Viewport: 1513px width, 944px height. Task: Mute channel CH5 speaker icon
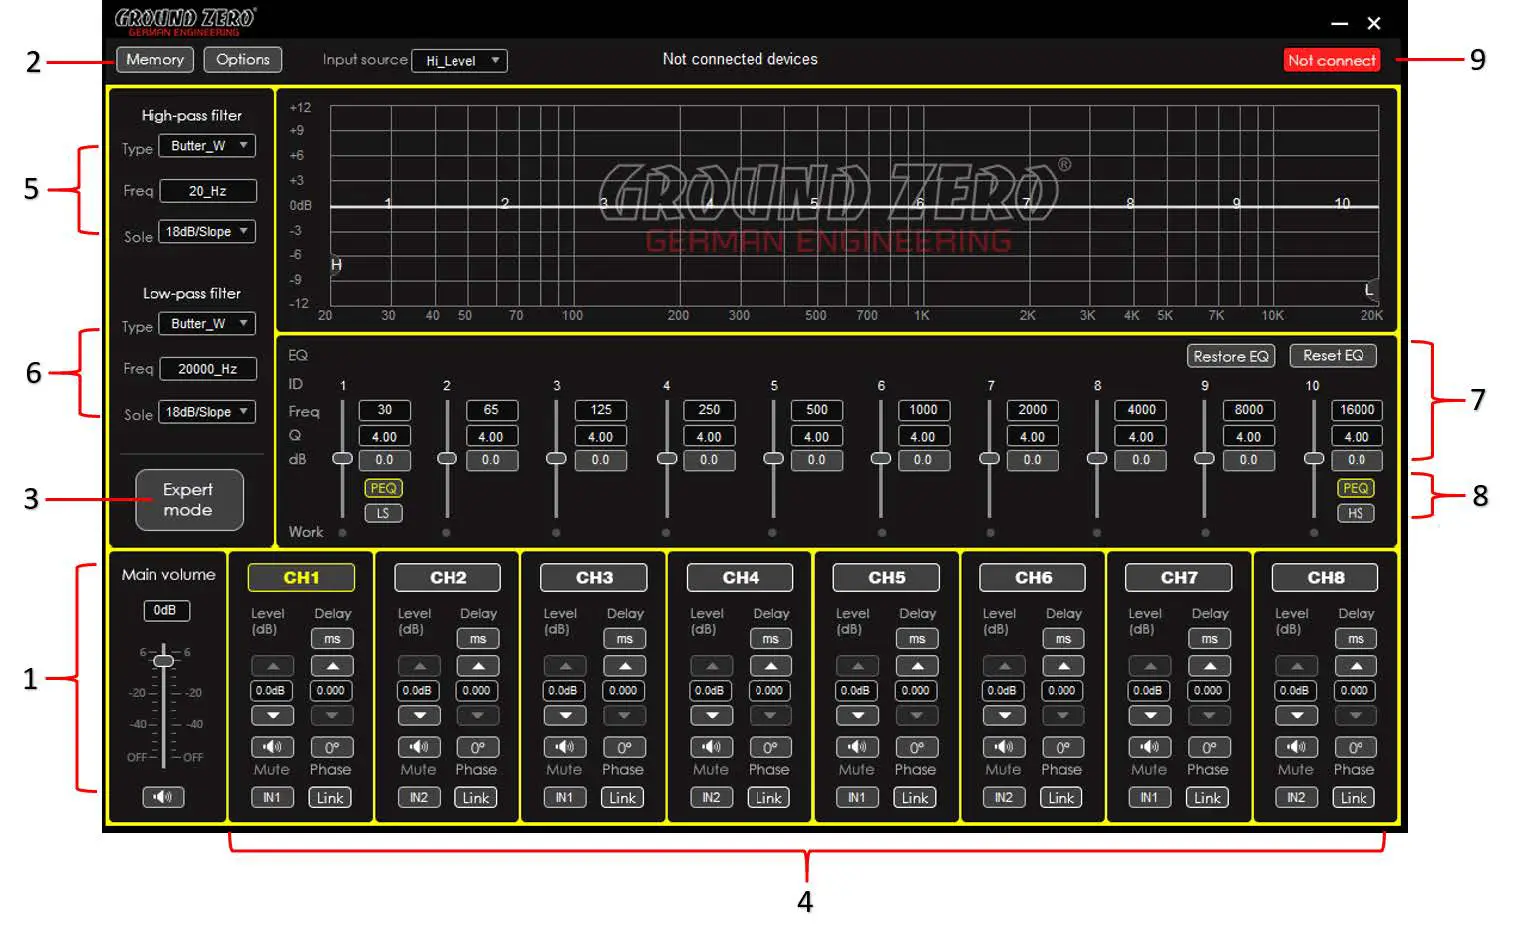857,747
